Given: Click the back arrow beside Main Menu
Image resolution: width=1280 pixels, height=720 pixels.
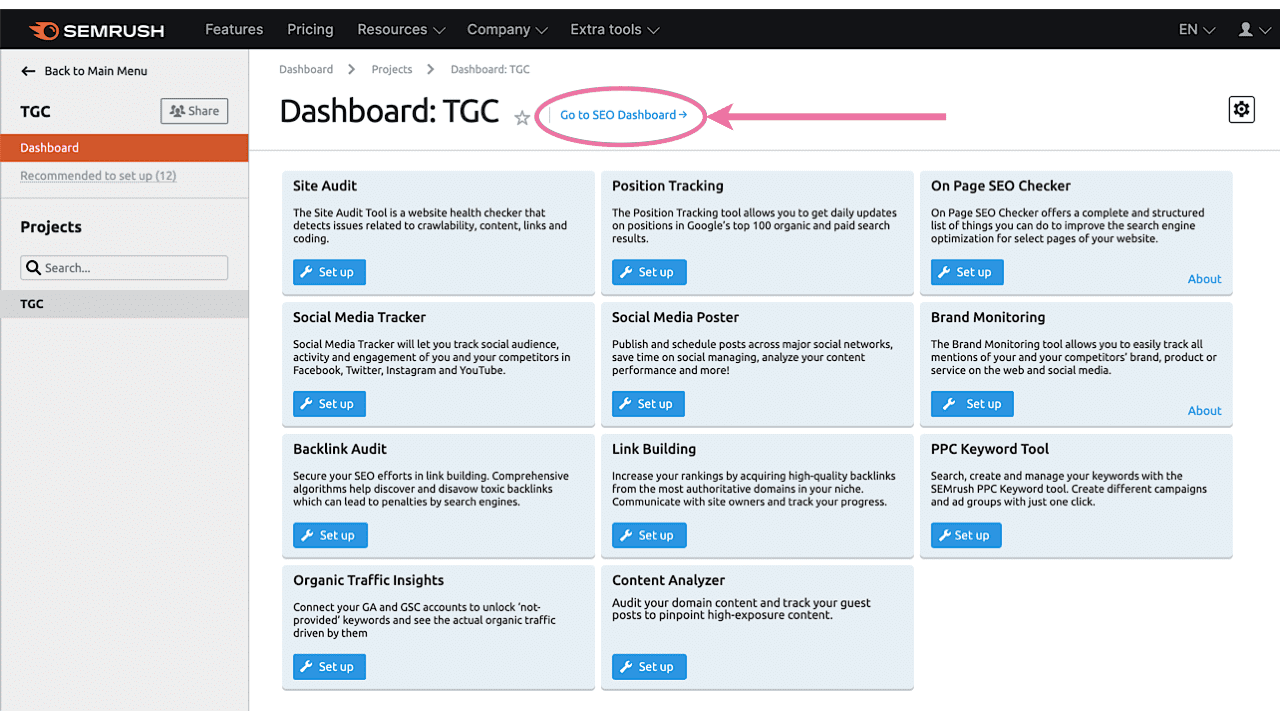Looking at the screenshot, I should (x=30, y=70).
